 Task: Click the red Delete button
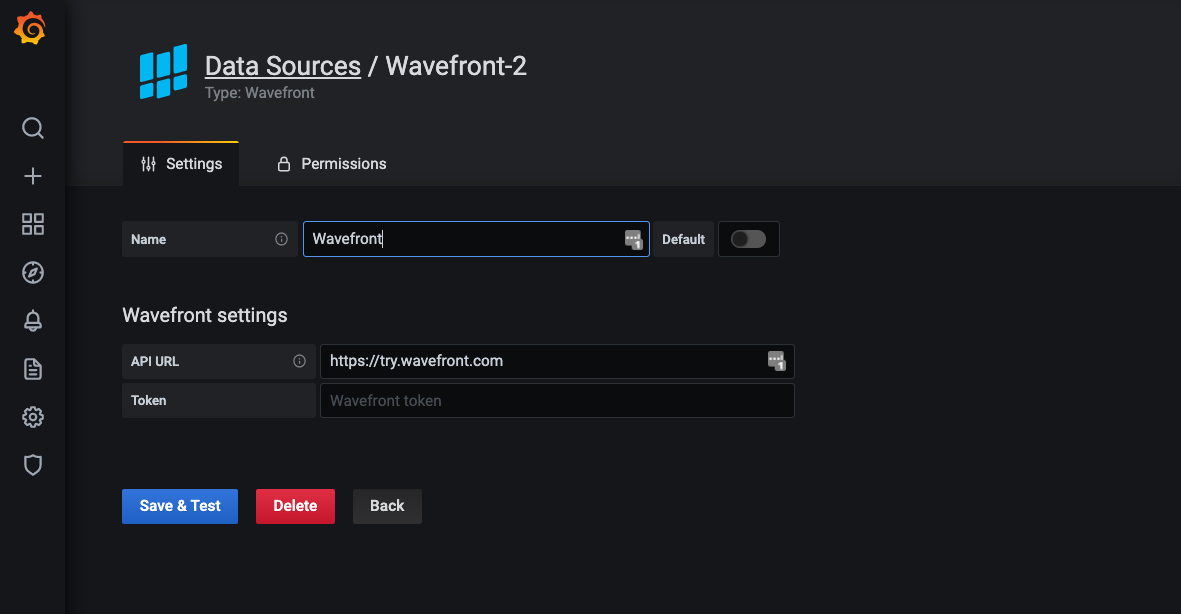pos(295,506)
